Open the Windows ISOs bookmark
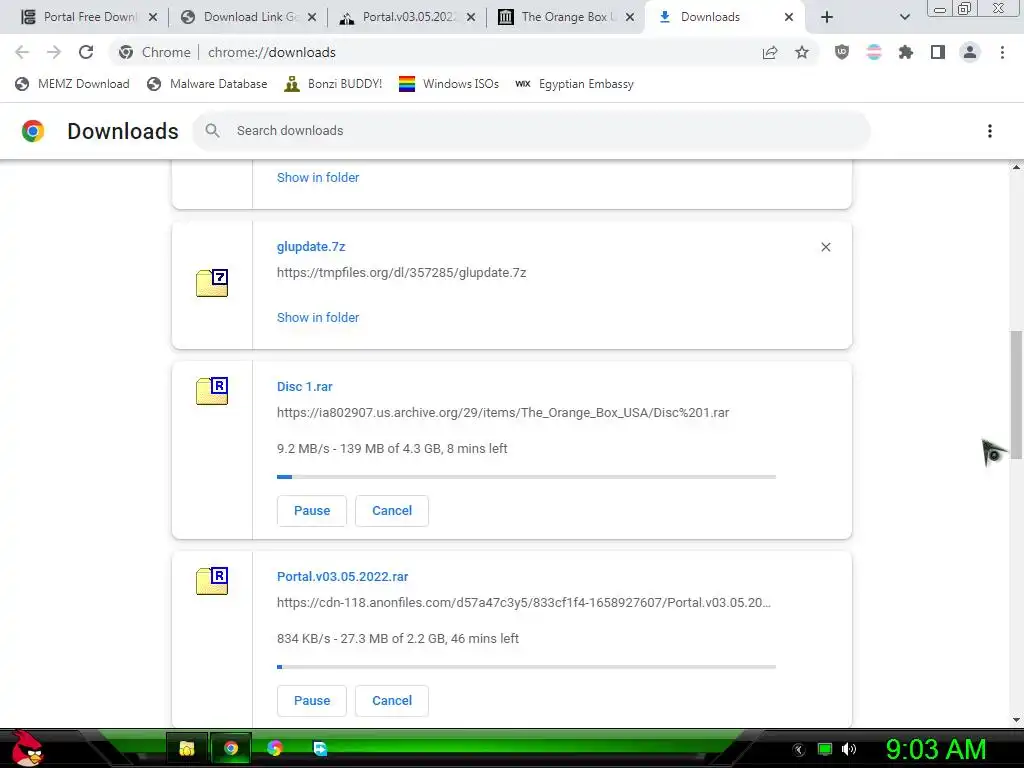Viewport: 1024px width, 768px height. click(x=449, y=84)
